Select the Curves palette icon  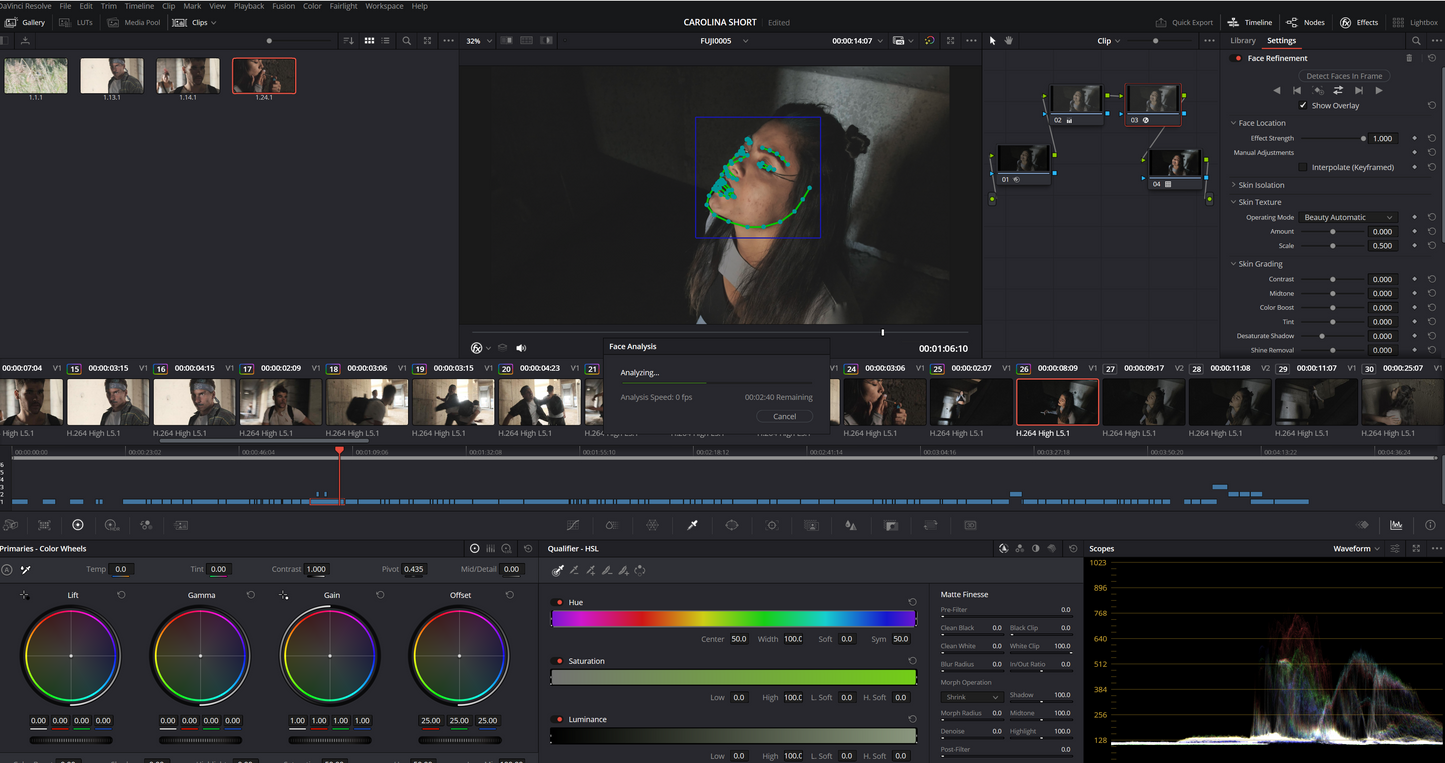573,525
